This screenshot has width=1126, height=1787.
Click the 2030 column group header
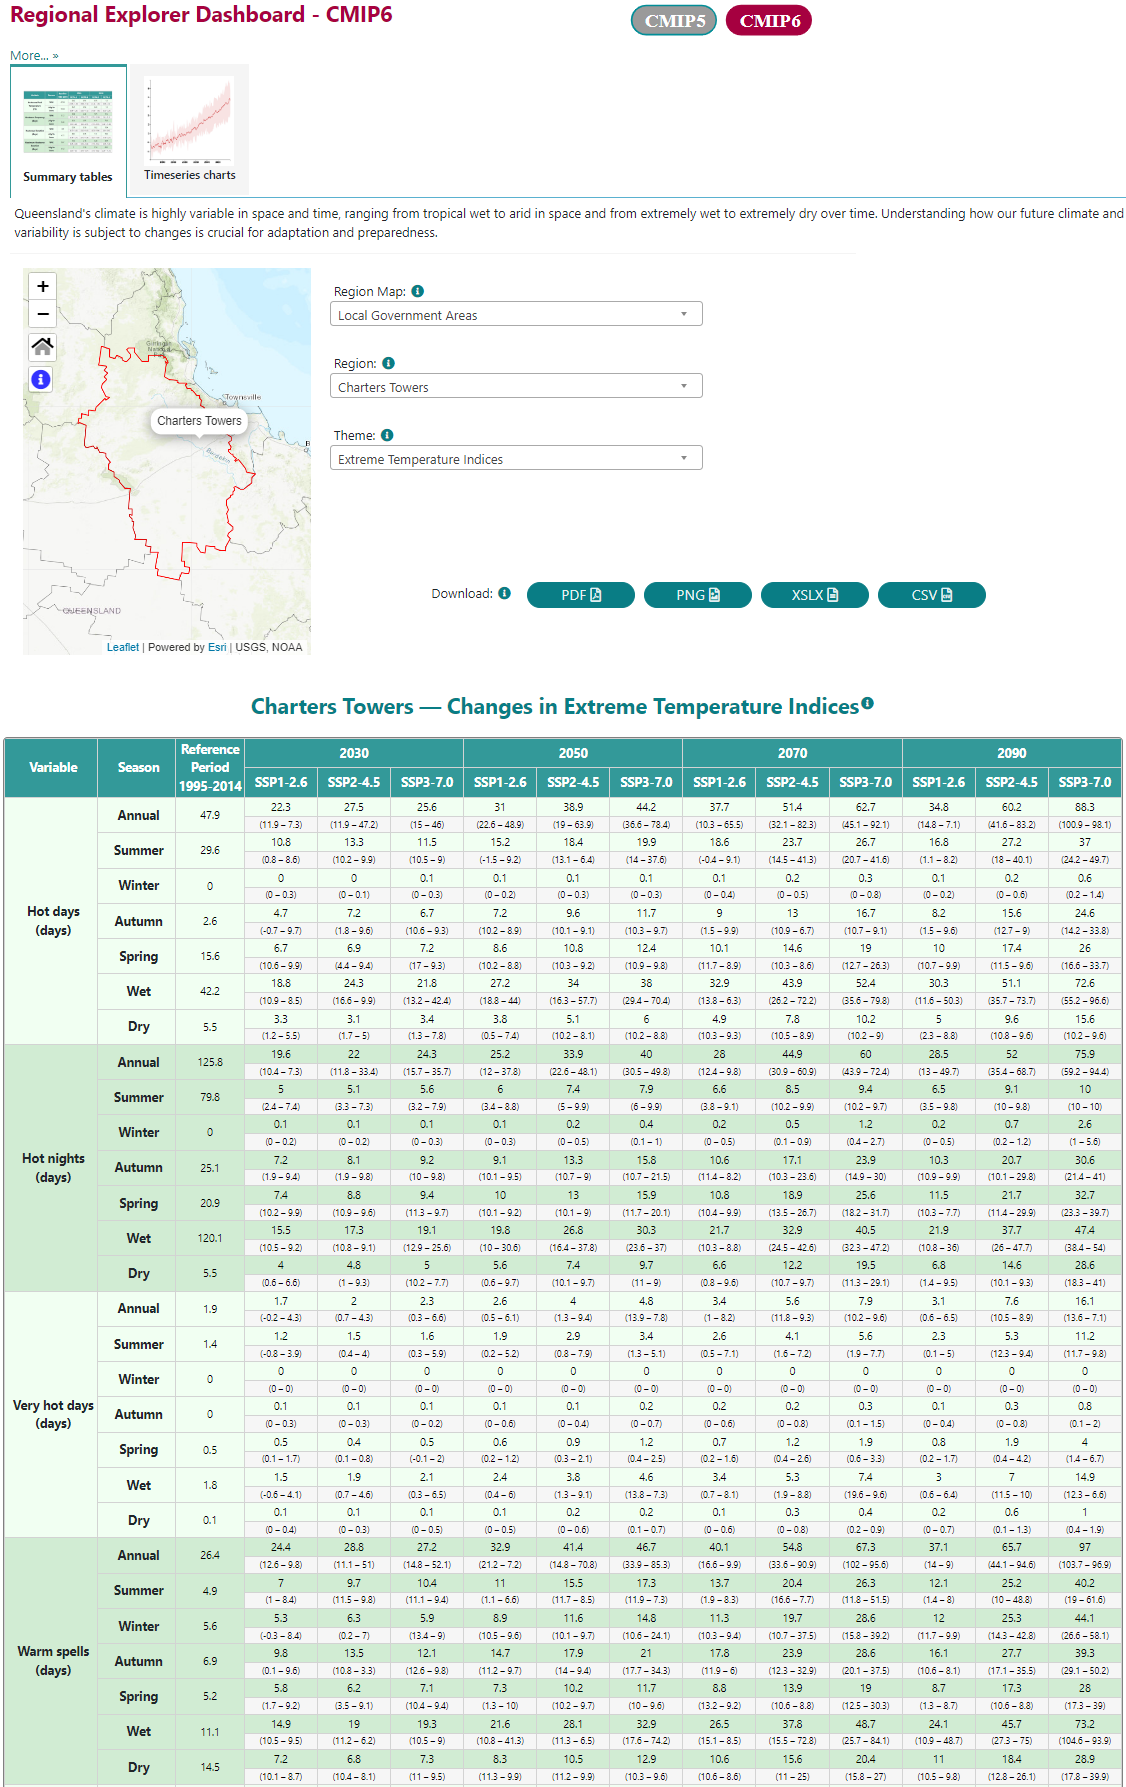click(354, 753)
